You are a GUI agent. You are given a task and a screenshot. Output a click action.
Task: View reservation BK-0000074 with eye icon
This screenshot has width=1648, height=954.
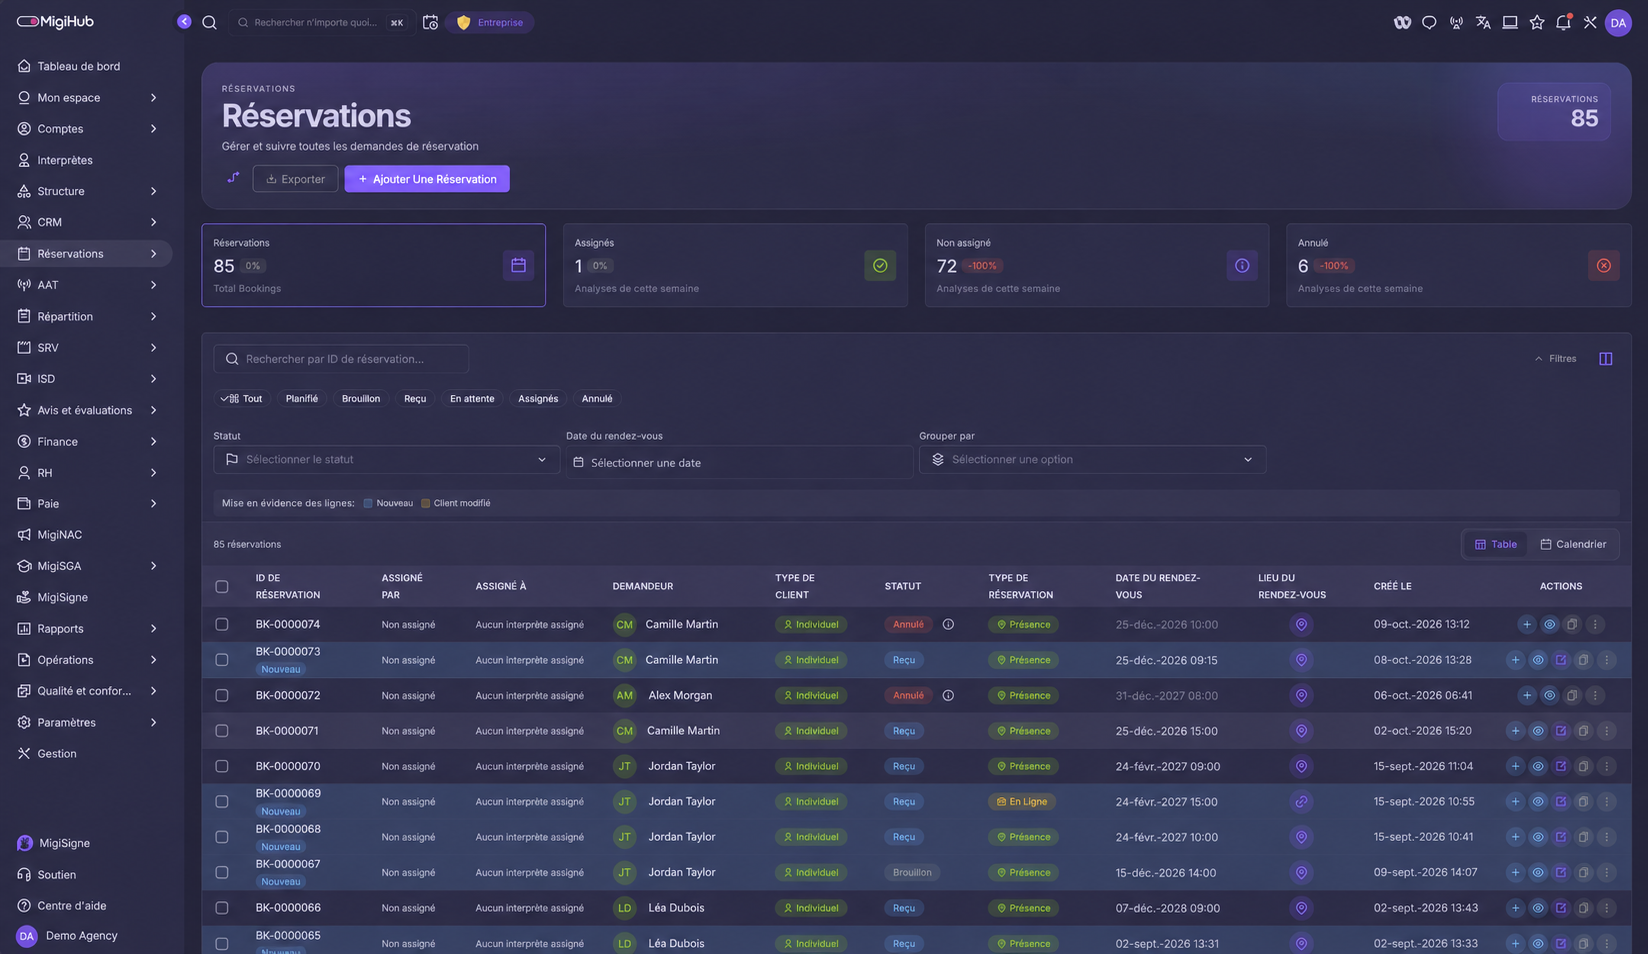coord(1549,624)
